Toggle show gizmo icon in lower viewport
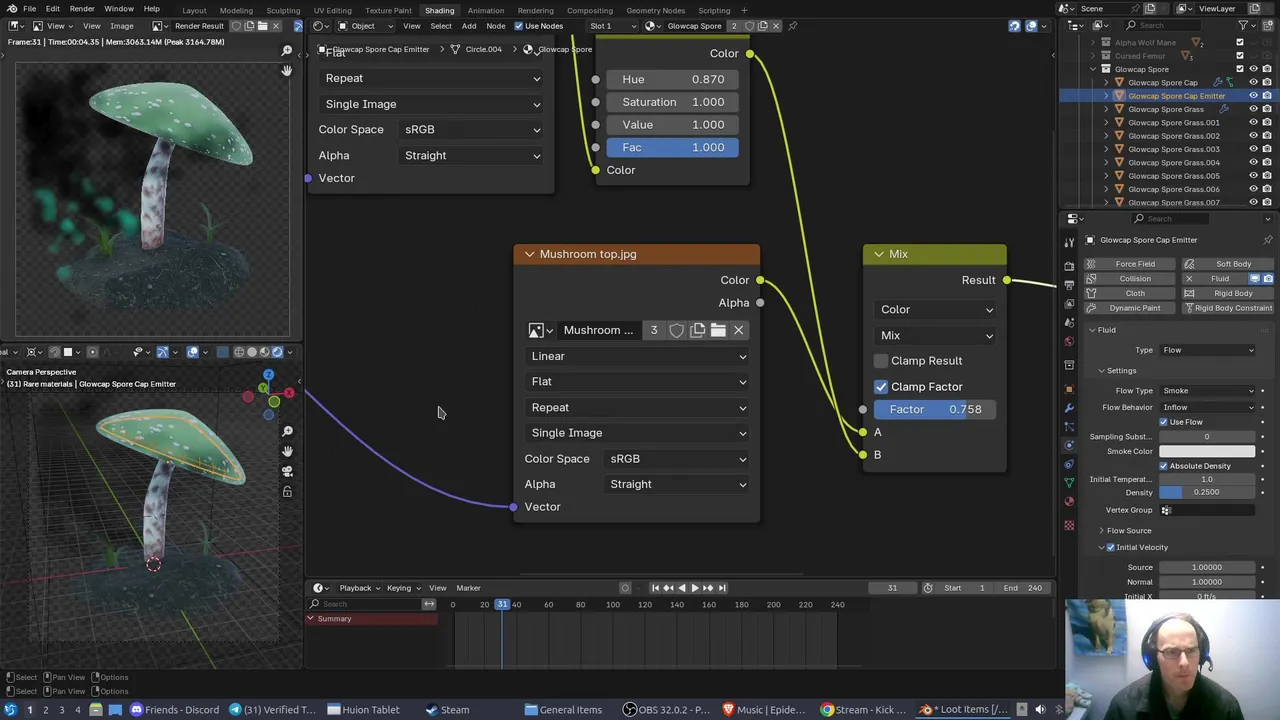The width and height of the screenshot is (1280, 720). (163, 352)
